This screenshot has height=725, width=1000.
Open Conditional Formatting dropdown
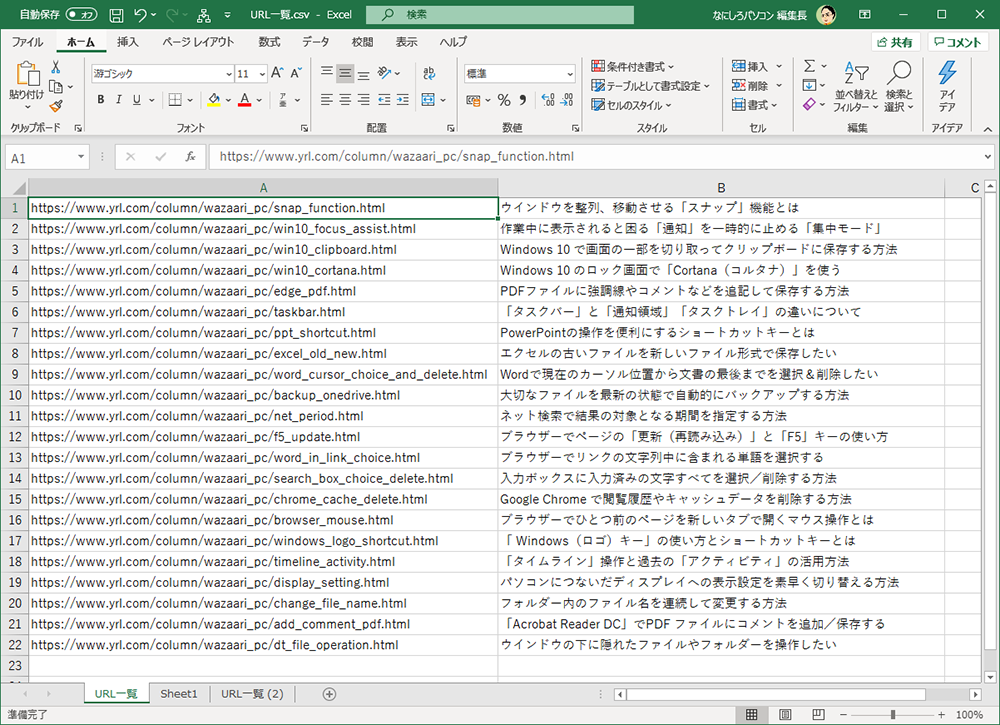(x=633, y=66)
